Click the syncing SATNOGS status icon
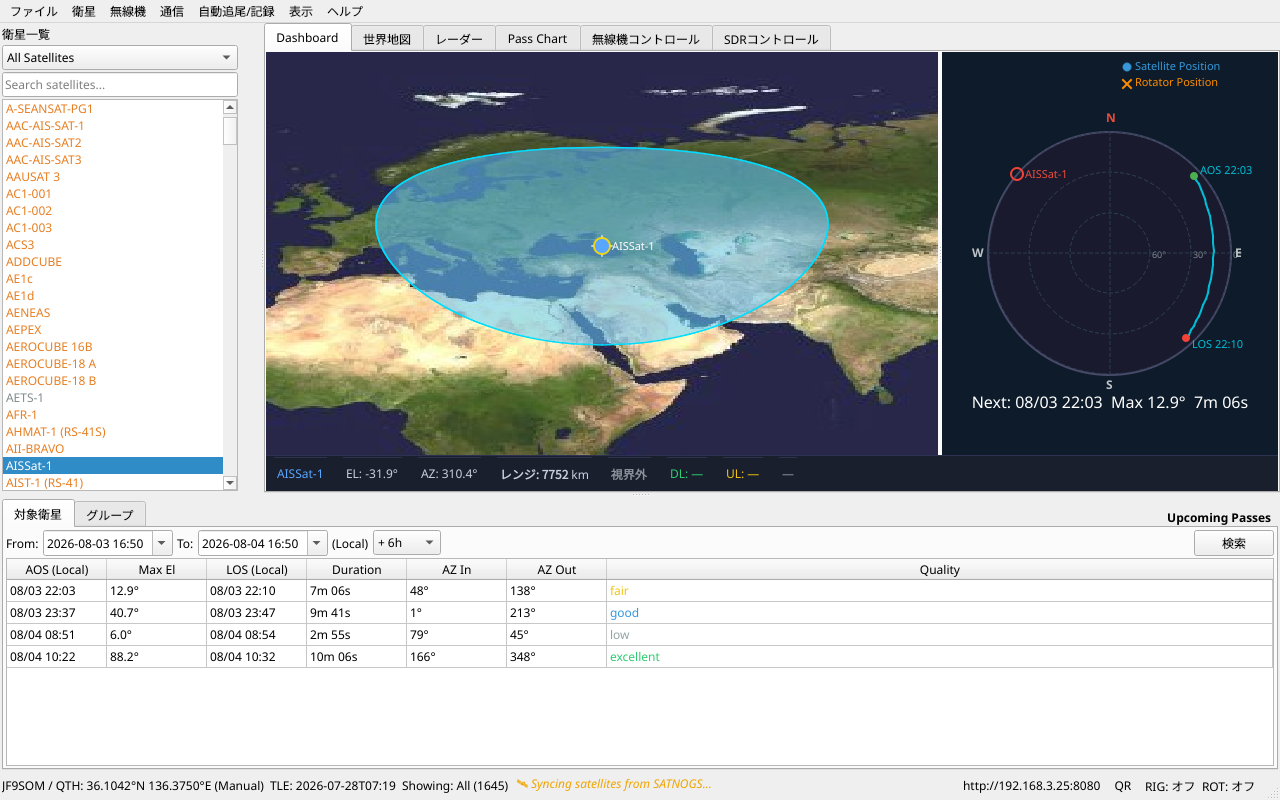Viewport: 1280px width, 800px height. click(522, 784)
